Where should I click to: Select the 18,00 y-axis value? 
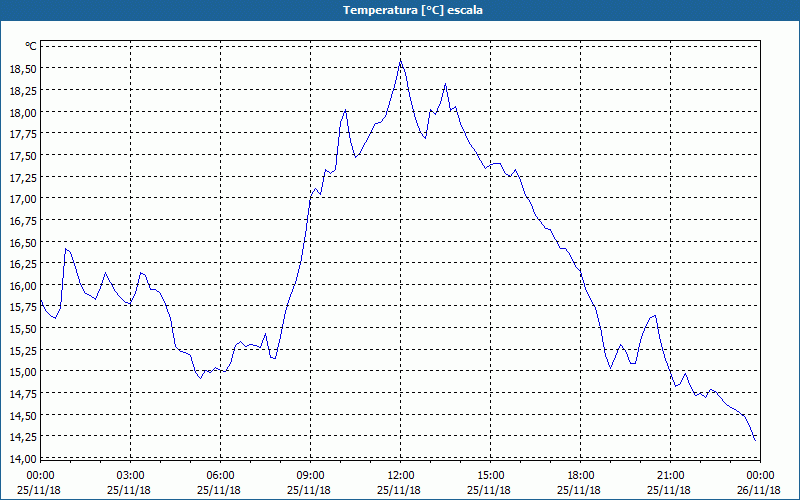tap(23, 112)
